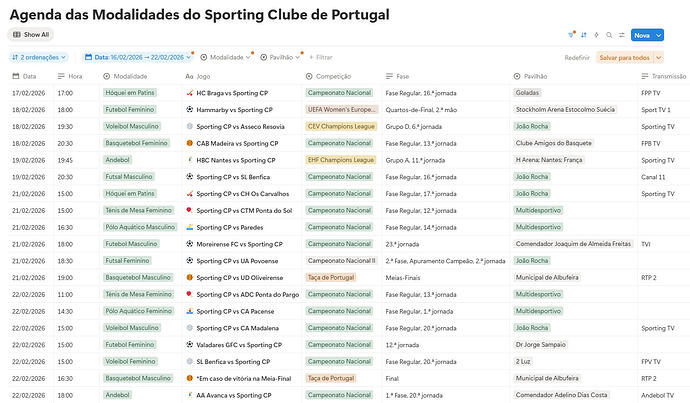Screen dimensions: 690x403
Task: Click the Redefinir button
Action: click(x=577, y=58)
